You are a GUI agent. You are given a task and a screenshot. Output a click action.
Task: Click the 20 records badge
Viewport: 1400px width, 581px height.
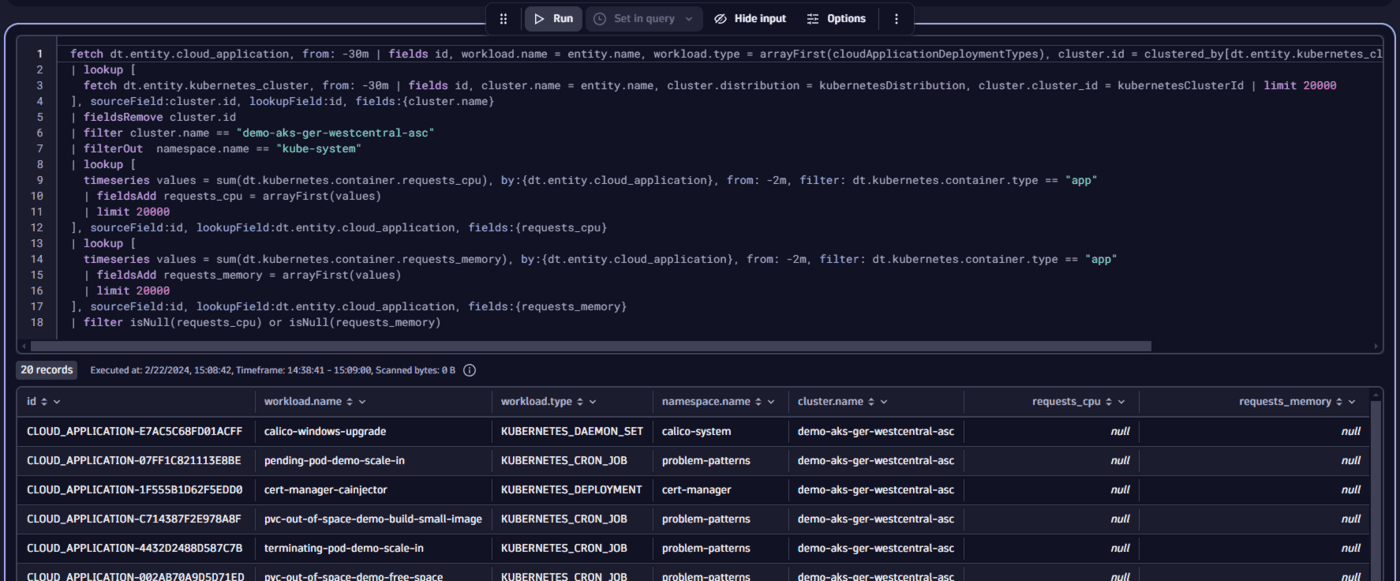point(46,369)
